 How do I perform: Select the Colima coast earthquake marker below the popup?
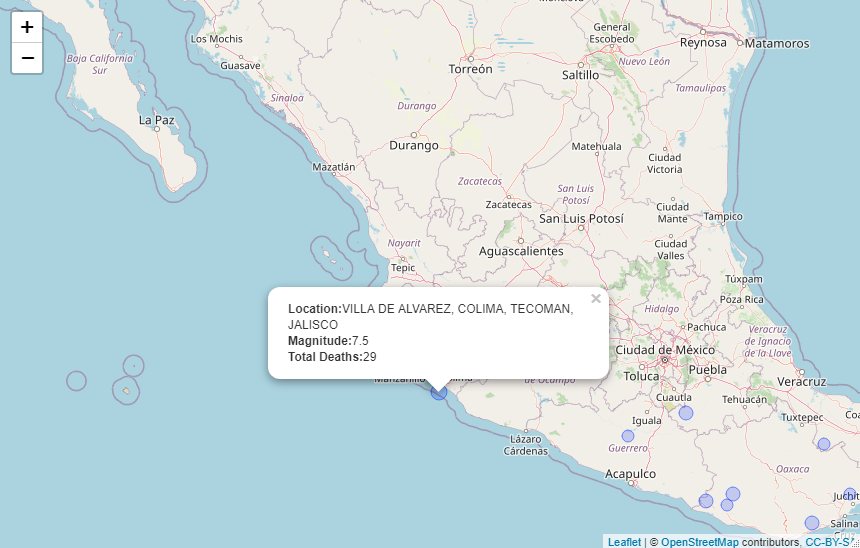coord(439,392)
